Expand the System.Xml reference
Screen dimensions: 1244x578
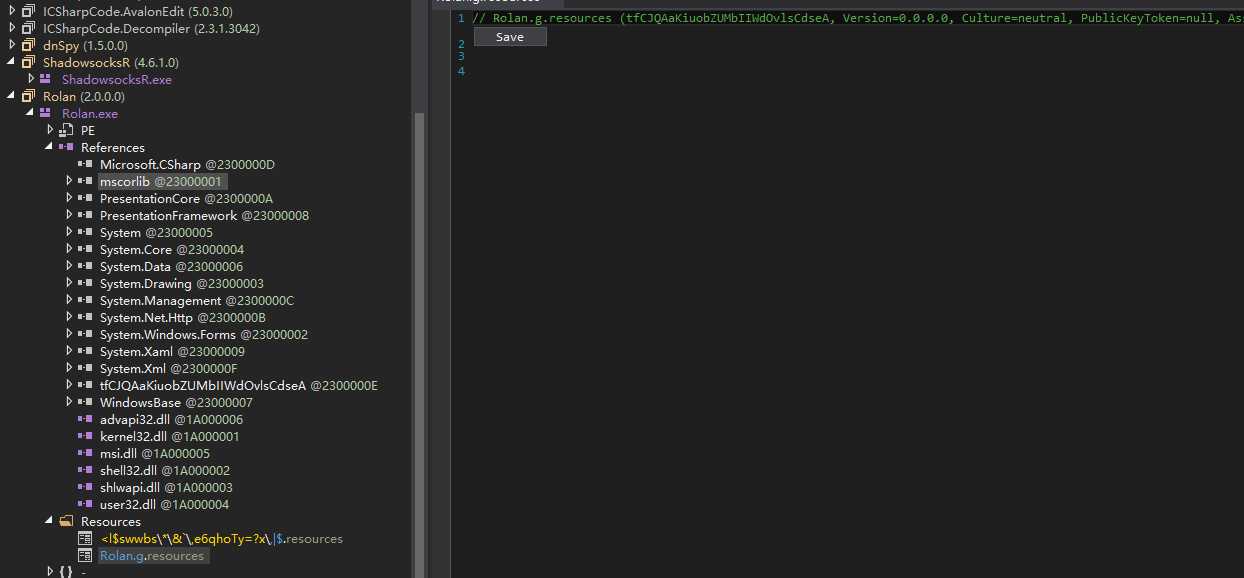(x=69, y=368)
